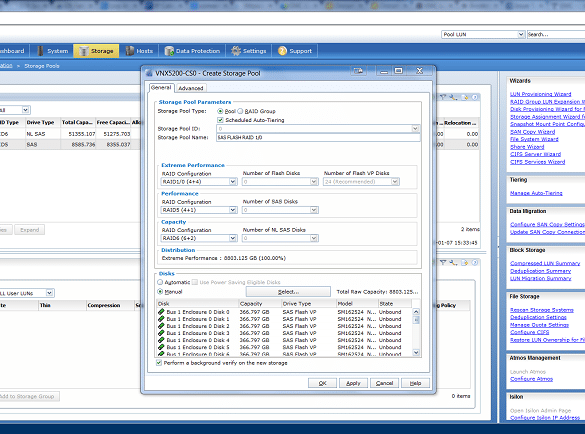Click the disk icon for Bus 1 Enclosure 0 Disk 5

(161, 347)
